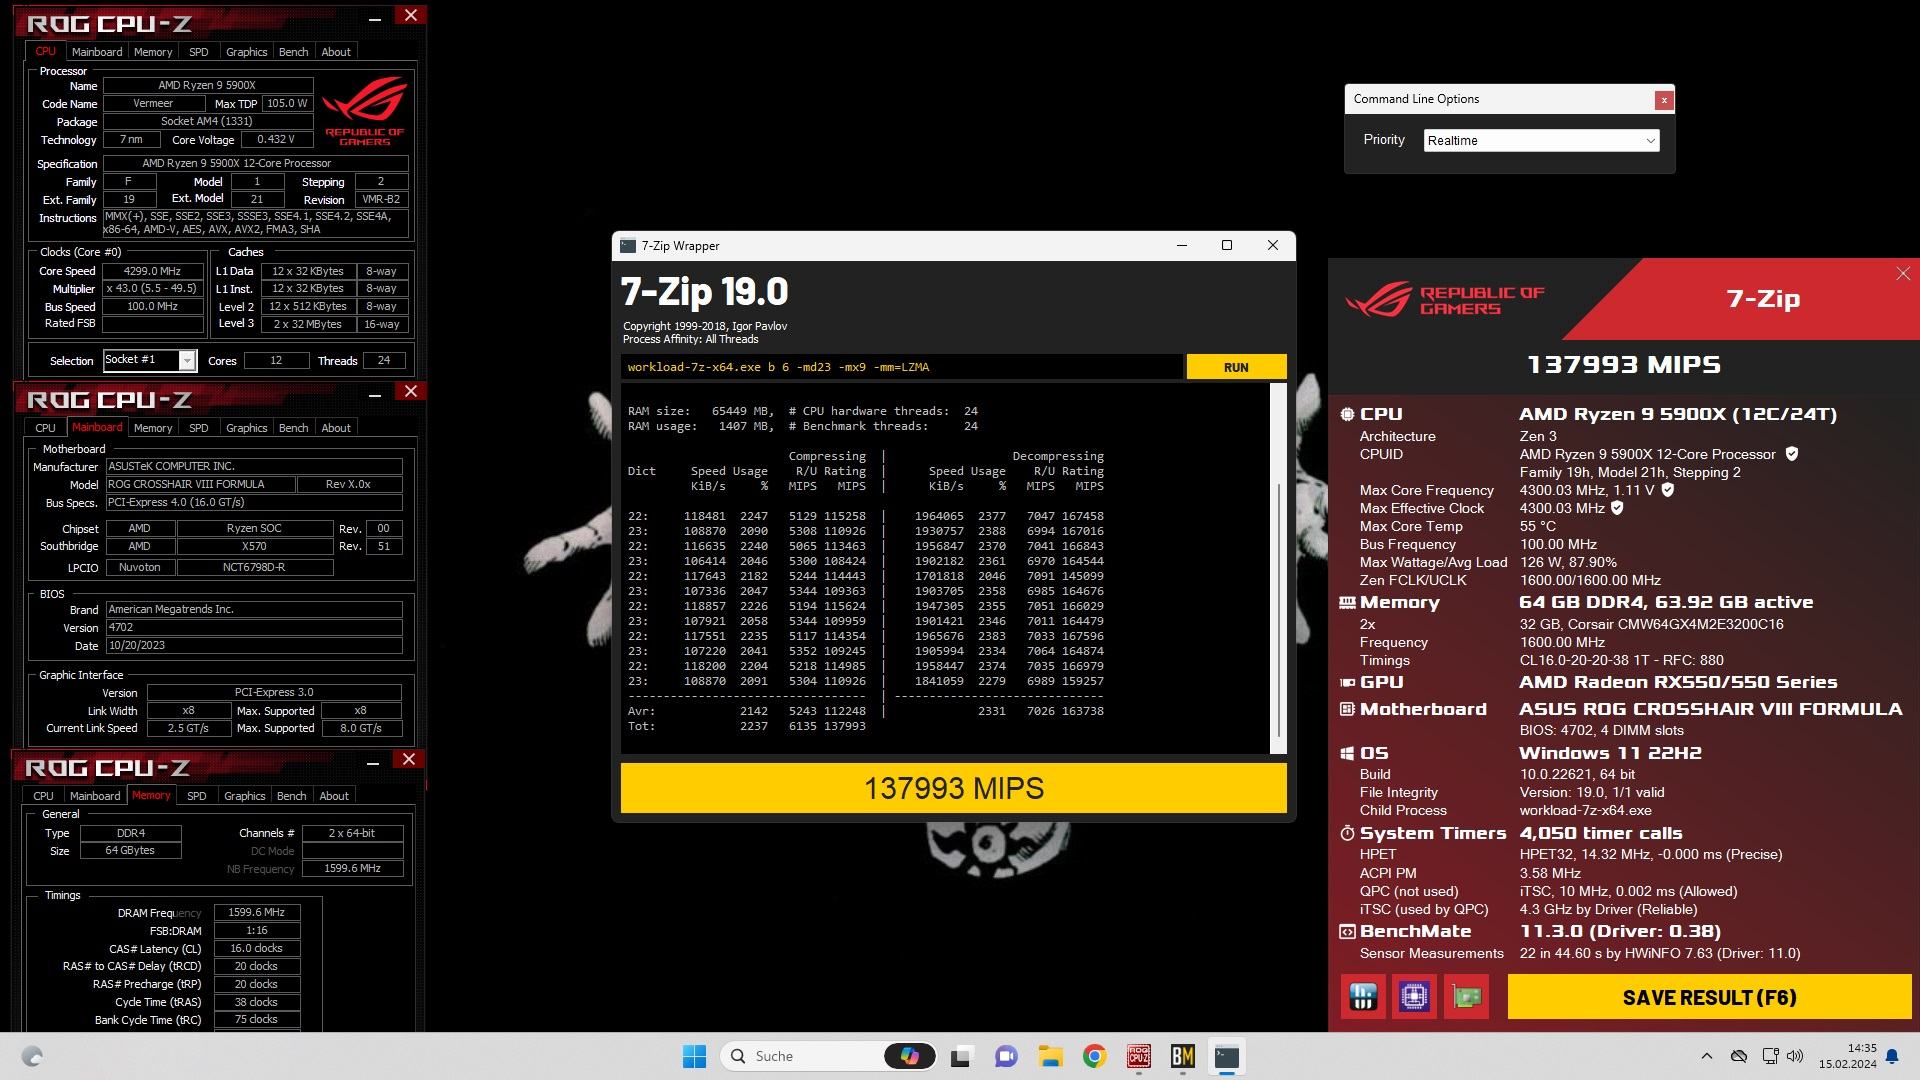Show hidden tray icons chevron

1707,1056
